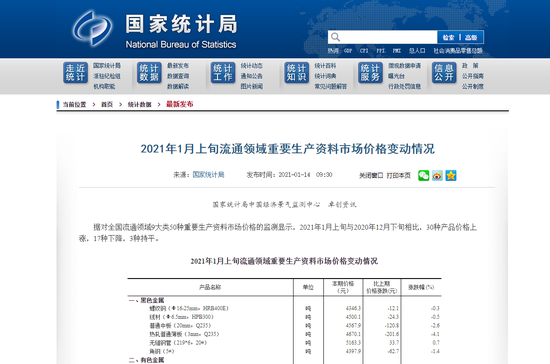Open 通知公告 nav link
The image size is (550, 364).
[x=251, y=76]
